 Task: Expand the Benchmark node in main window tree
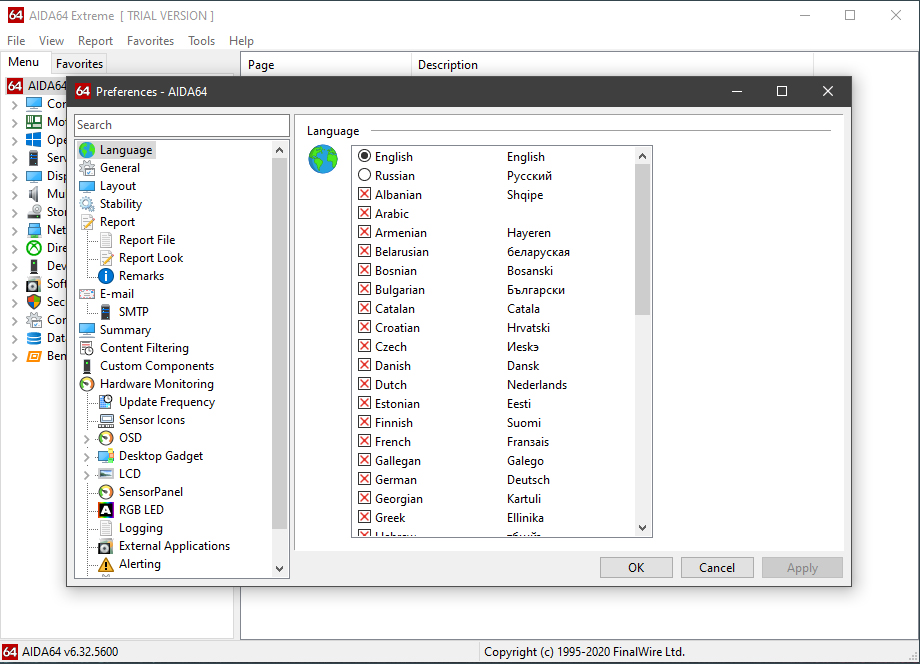click(x=15, y=357)
